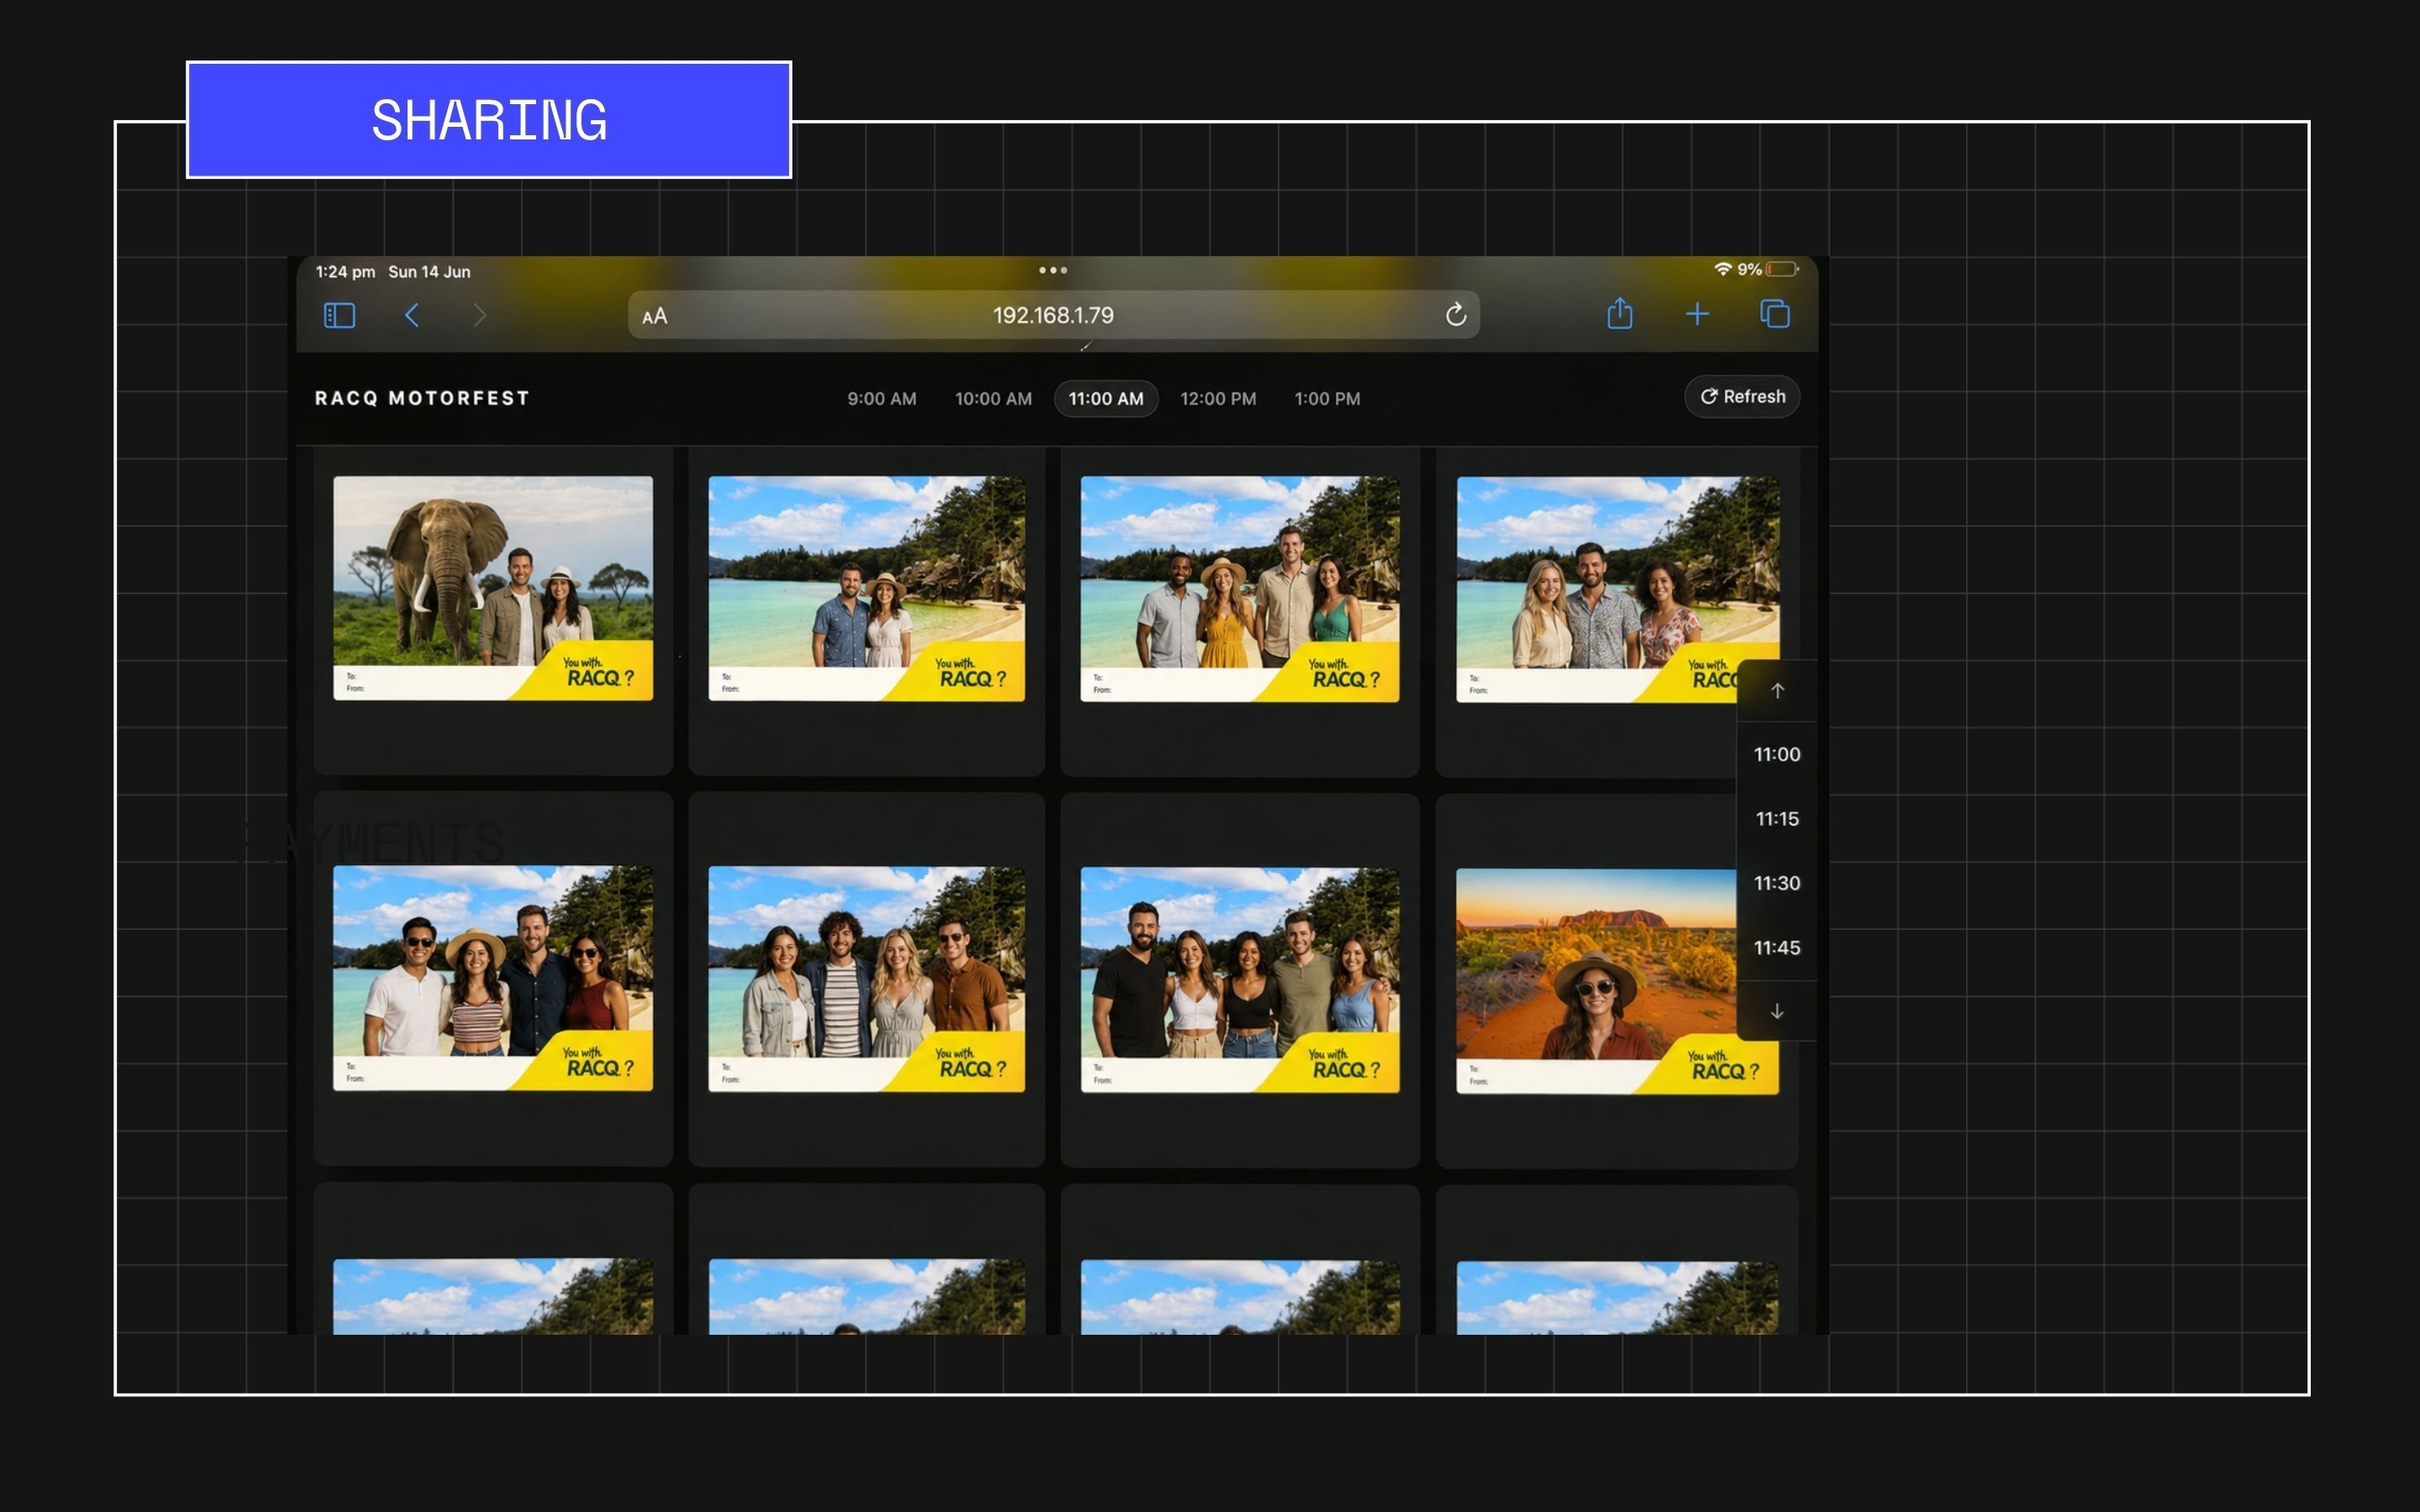Open the elephant safari photo card
Image resolution: width=2420 pixels, height=1512 pixels.
[493, 588]
